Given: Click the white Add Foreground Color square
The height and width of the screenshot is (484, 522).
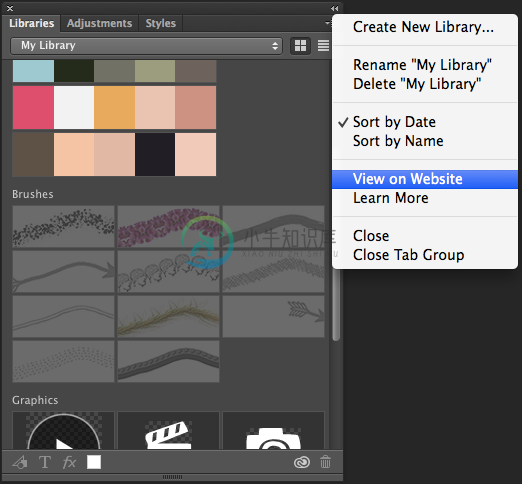Looking at the screenshot, I should pyautogui.click(x=94, y=462).
